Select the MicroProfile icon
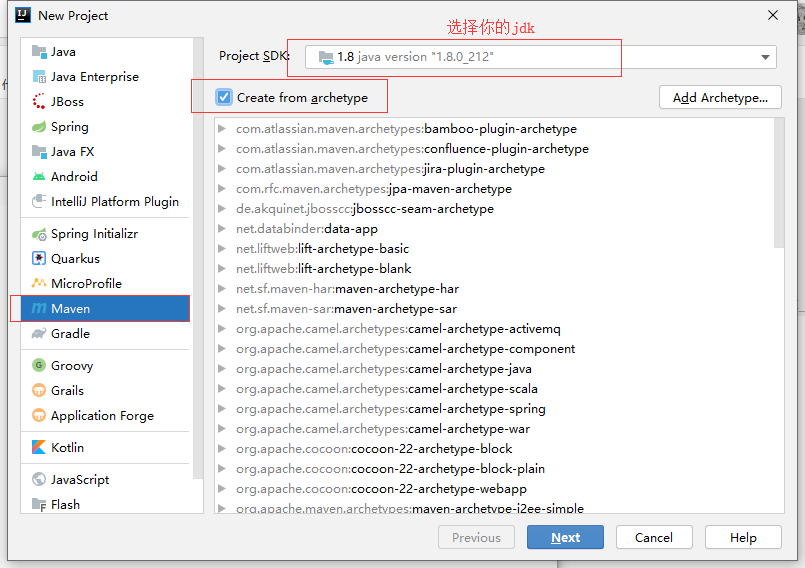Viewport: 805px width, 568px height. [x=39, y=283]
